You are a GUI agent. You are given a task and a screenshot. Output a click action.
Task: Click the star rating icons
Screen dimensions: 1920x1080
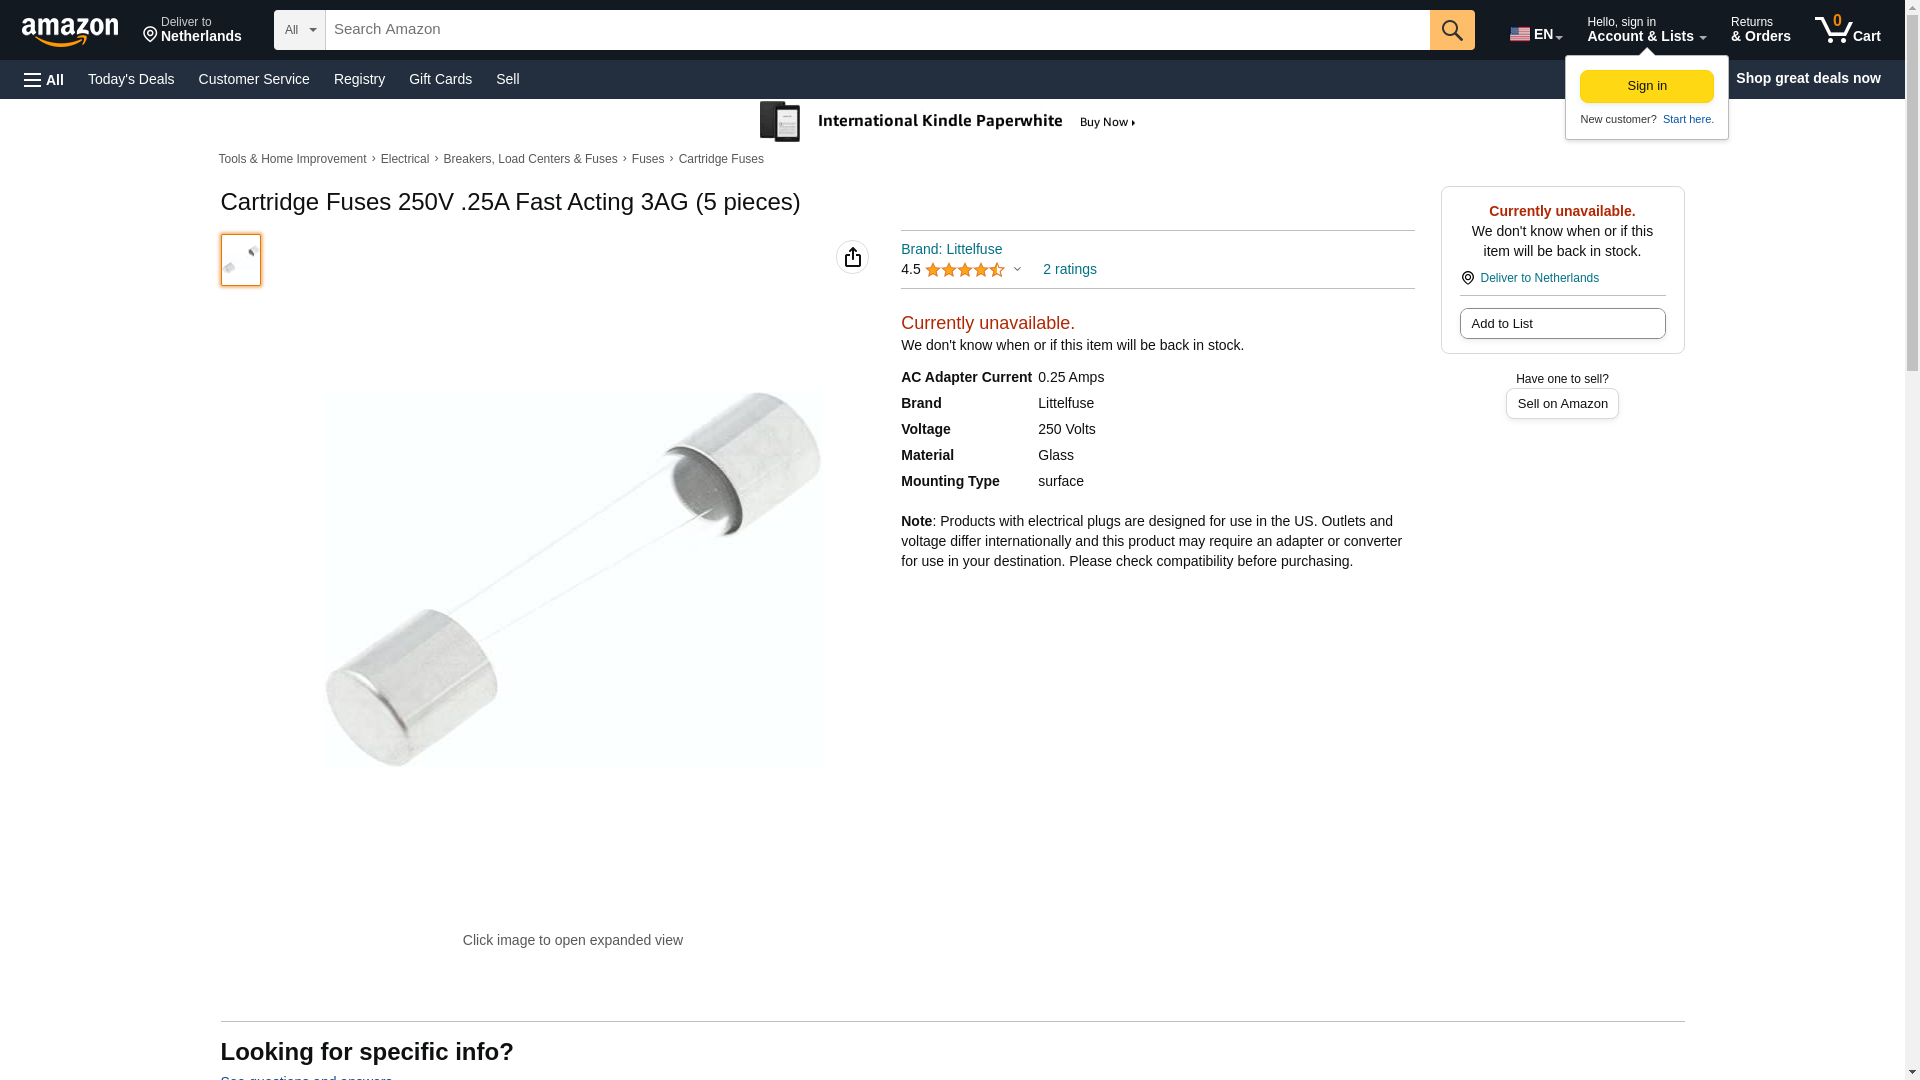click(x=965, y=270)
